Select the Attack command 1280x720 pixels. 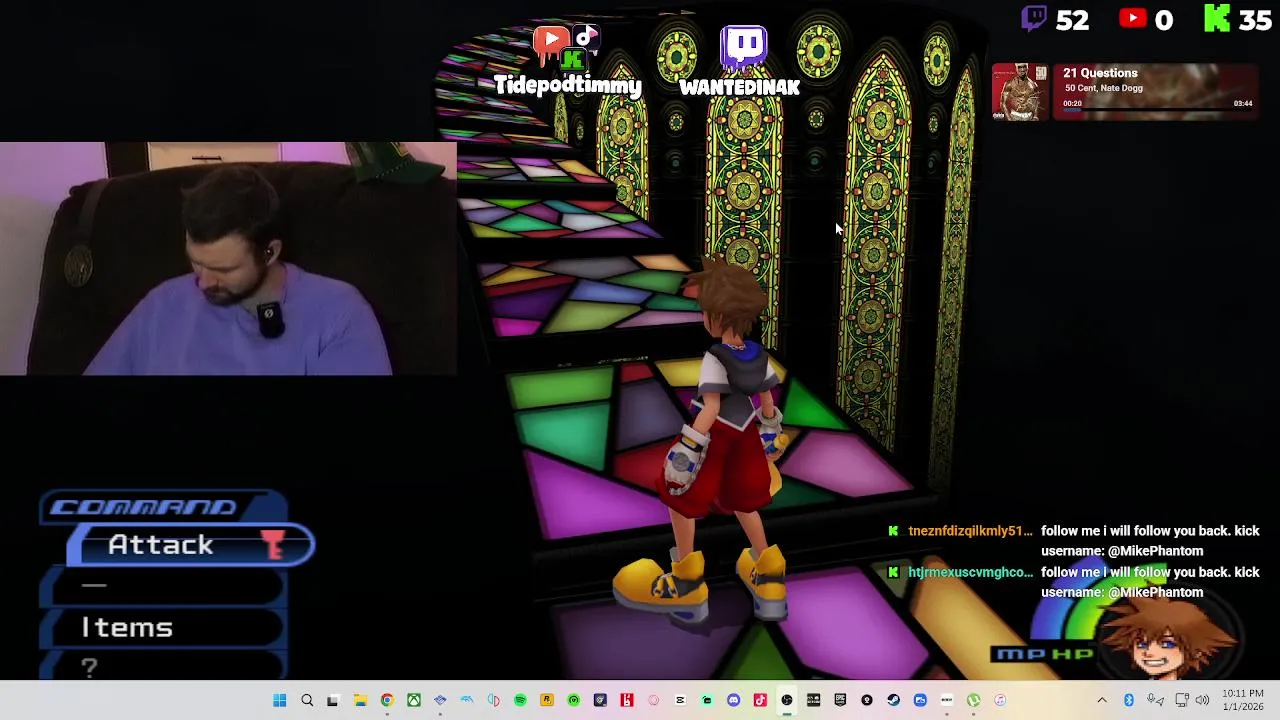coord(190,545)
